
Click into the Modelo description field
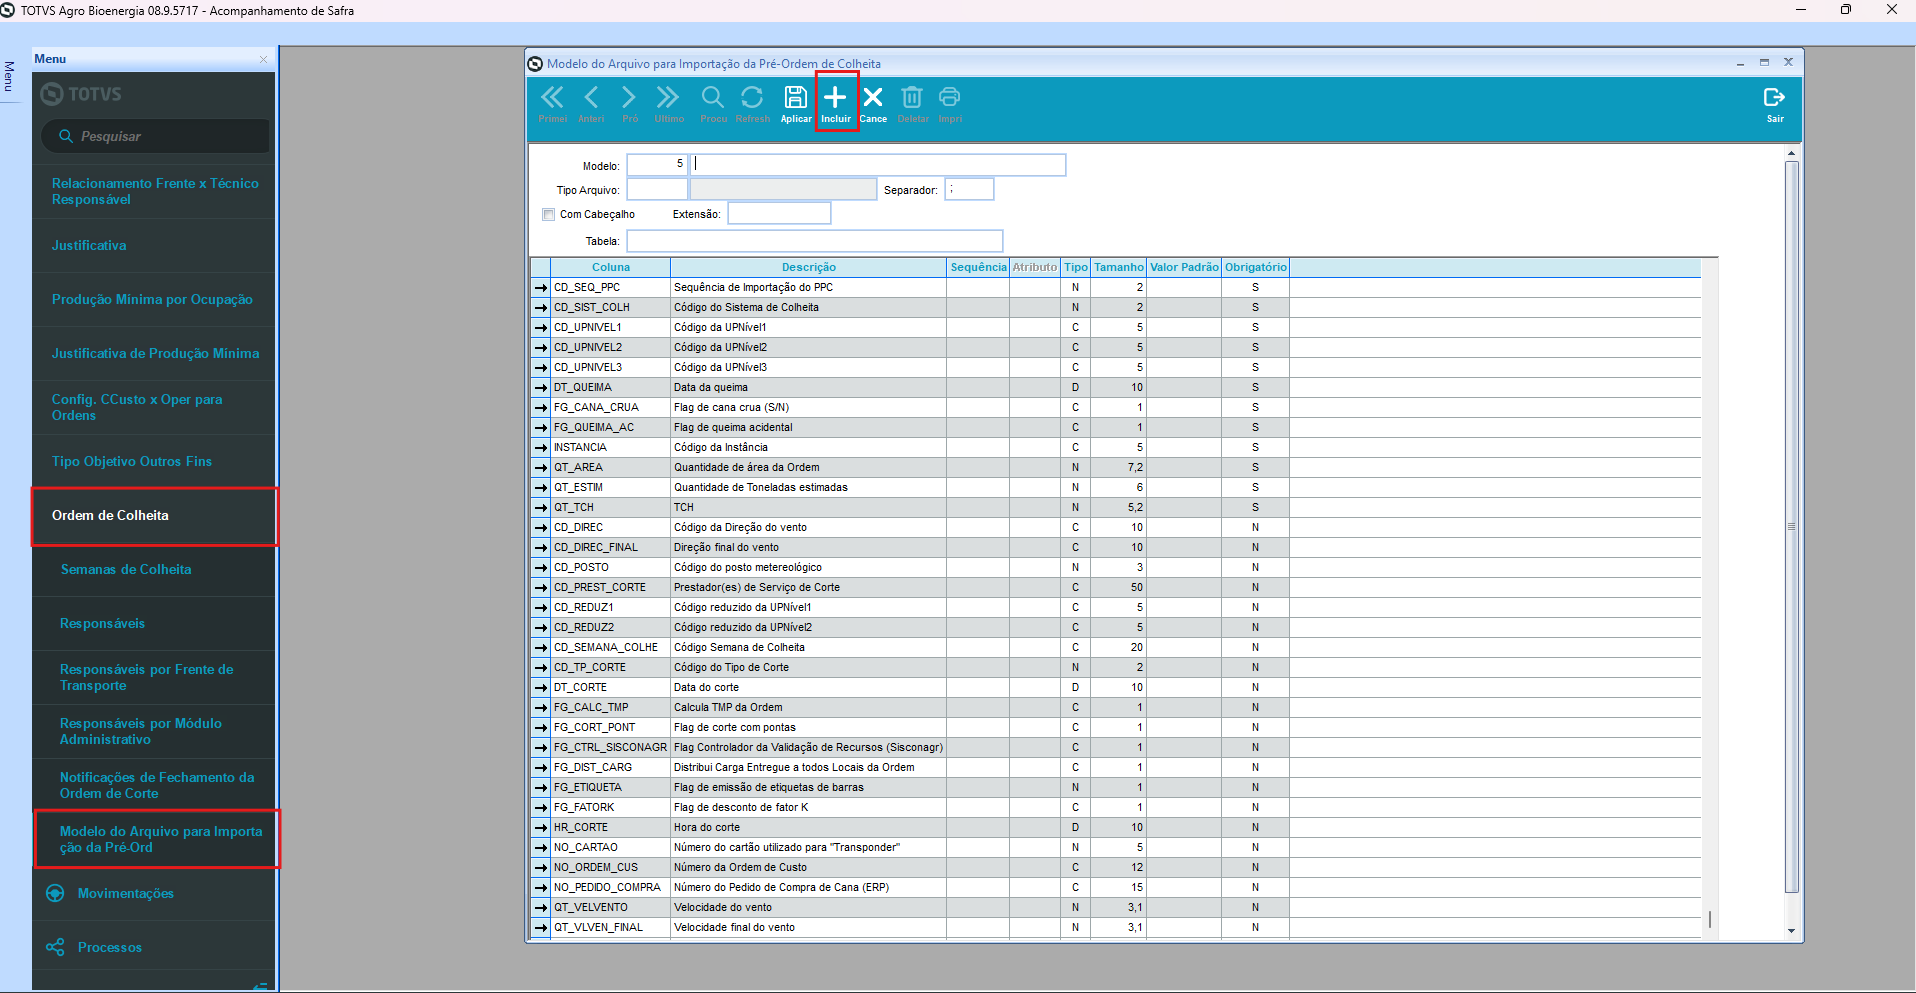pos(878,164)
